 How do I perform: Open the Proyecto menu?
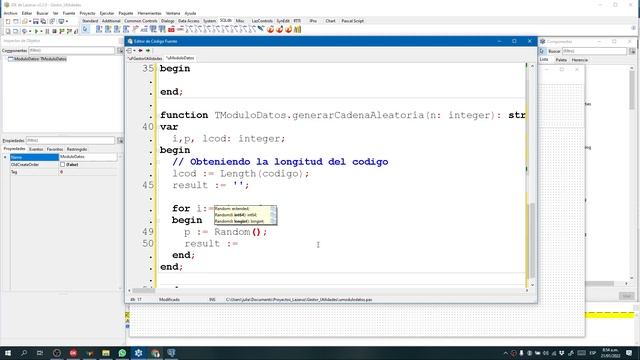pos(87,13)
